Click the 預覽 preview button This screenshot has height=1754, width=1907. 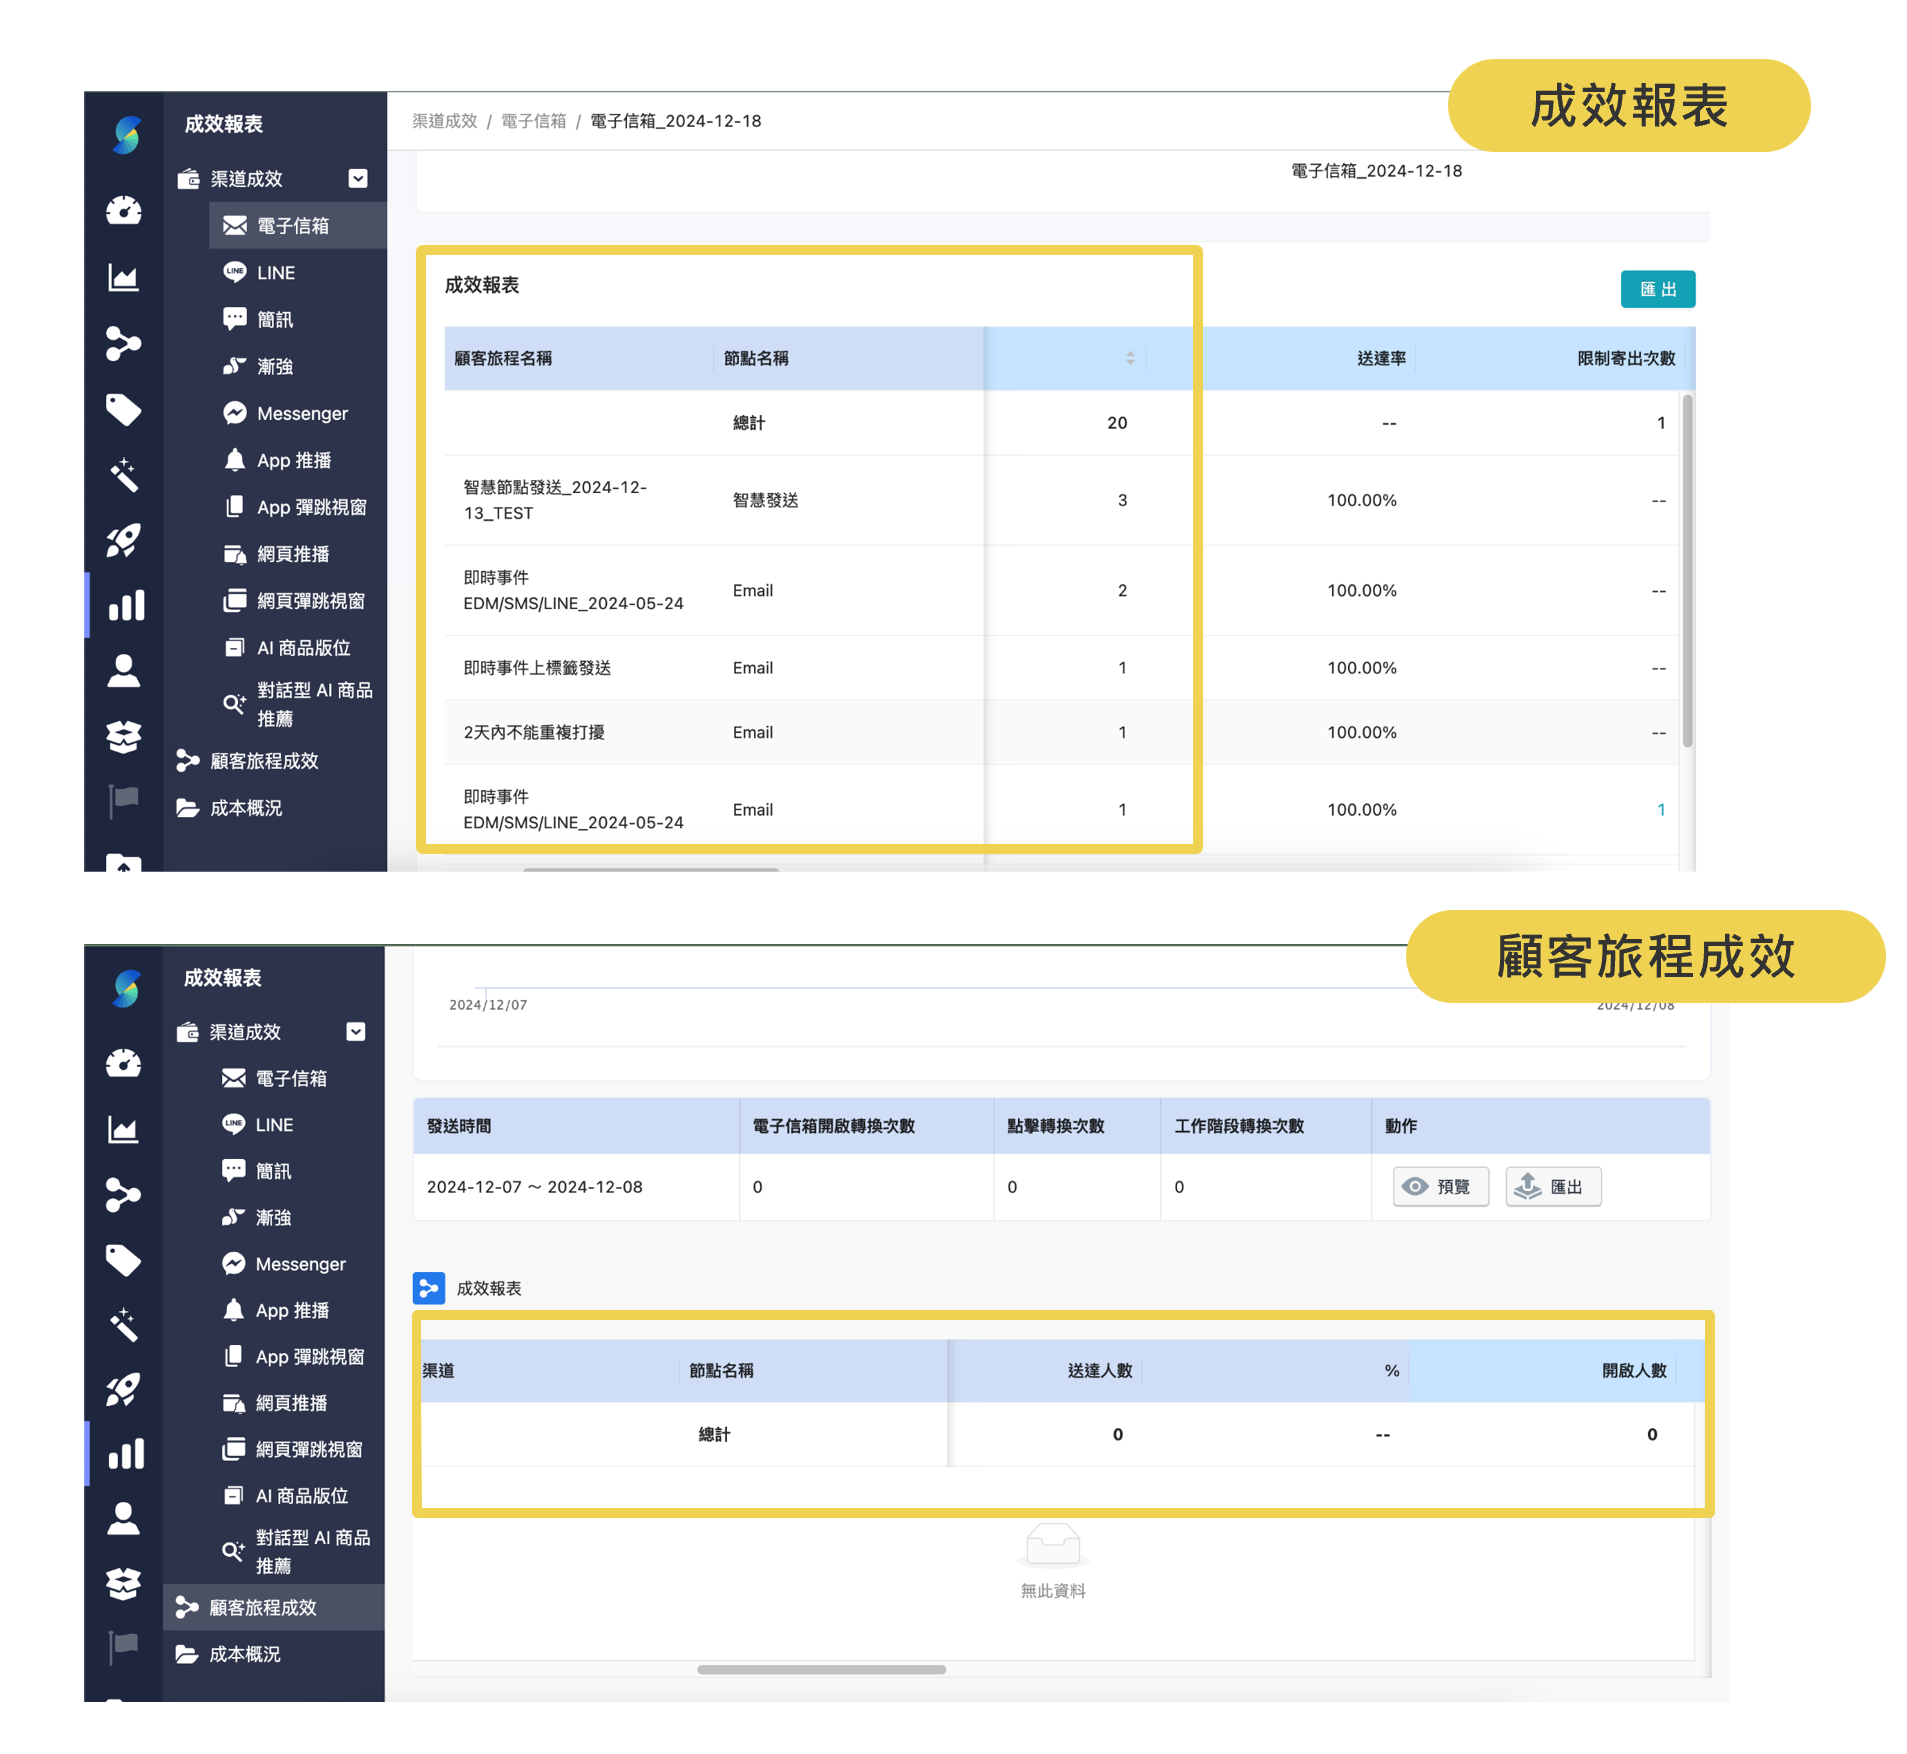tap(1440, 1187)
